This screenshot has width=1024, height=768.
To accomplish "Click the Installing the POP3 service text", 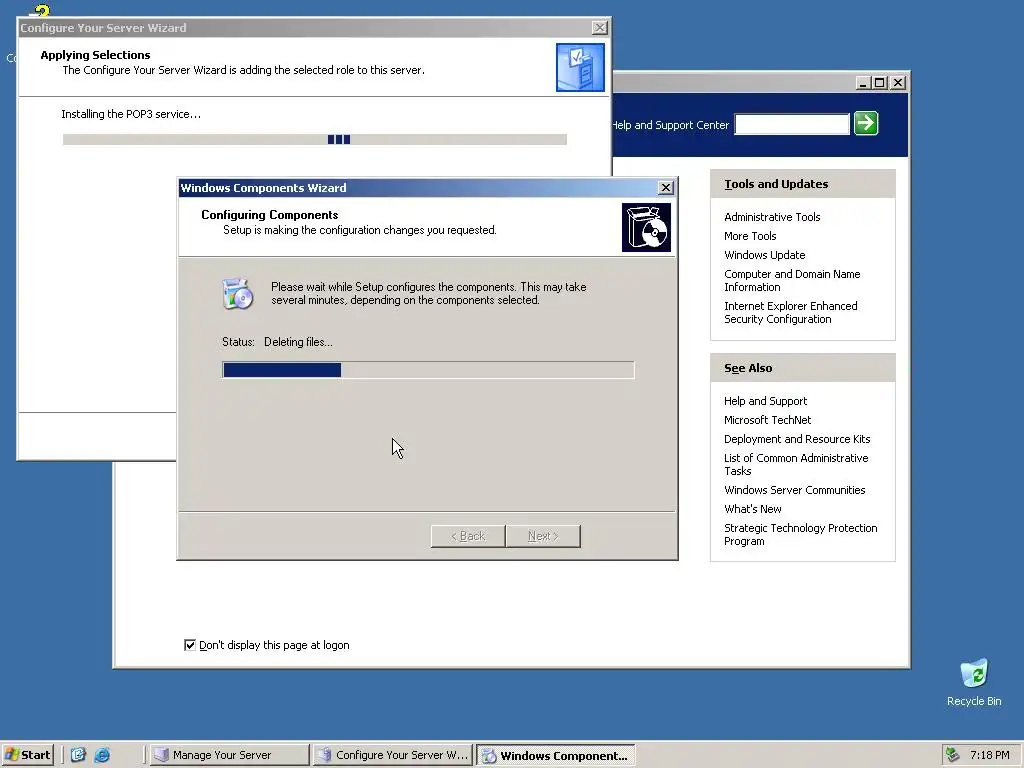I will pyautogui.click(x=131, y=114).
